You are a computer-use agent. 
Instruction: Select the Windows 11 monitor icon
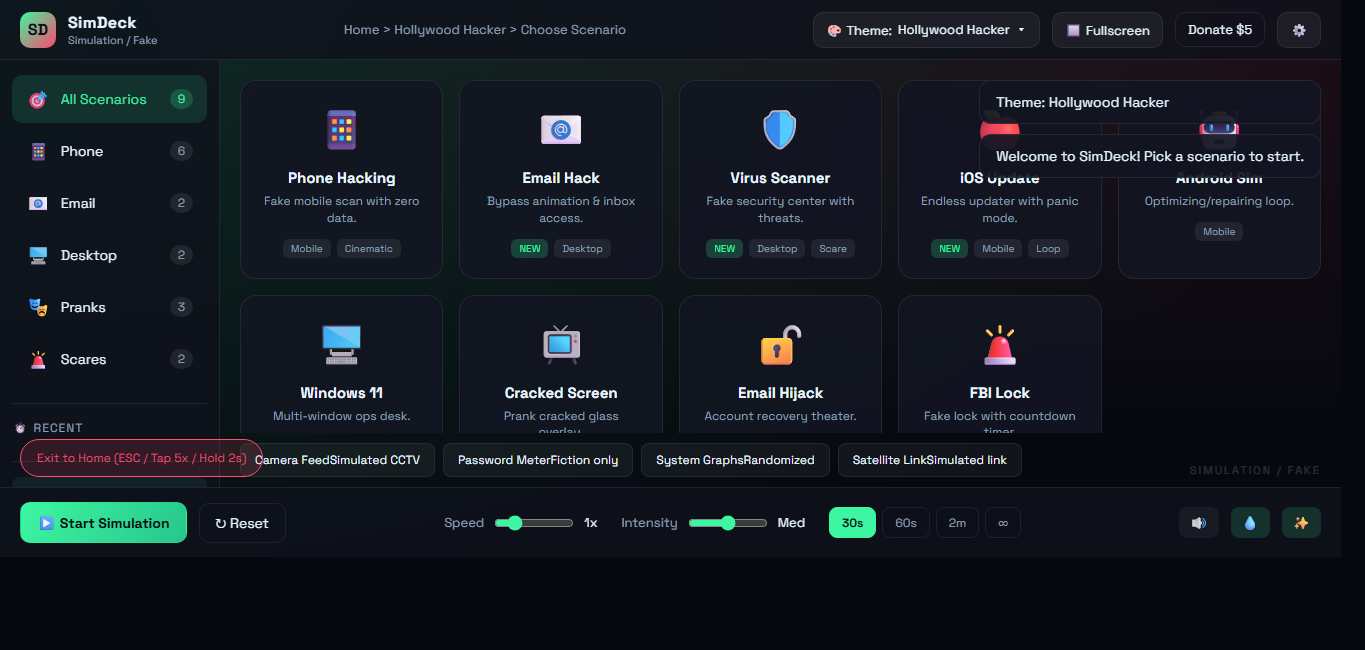[x=341, y=345]
